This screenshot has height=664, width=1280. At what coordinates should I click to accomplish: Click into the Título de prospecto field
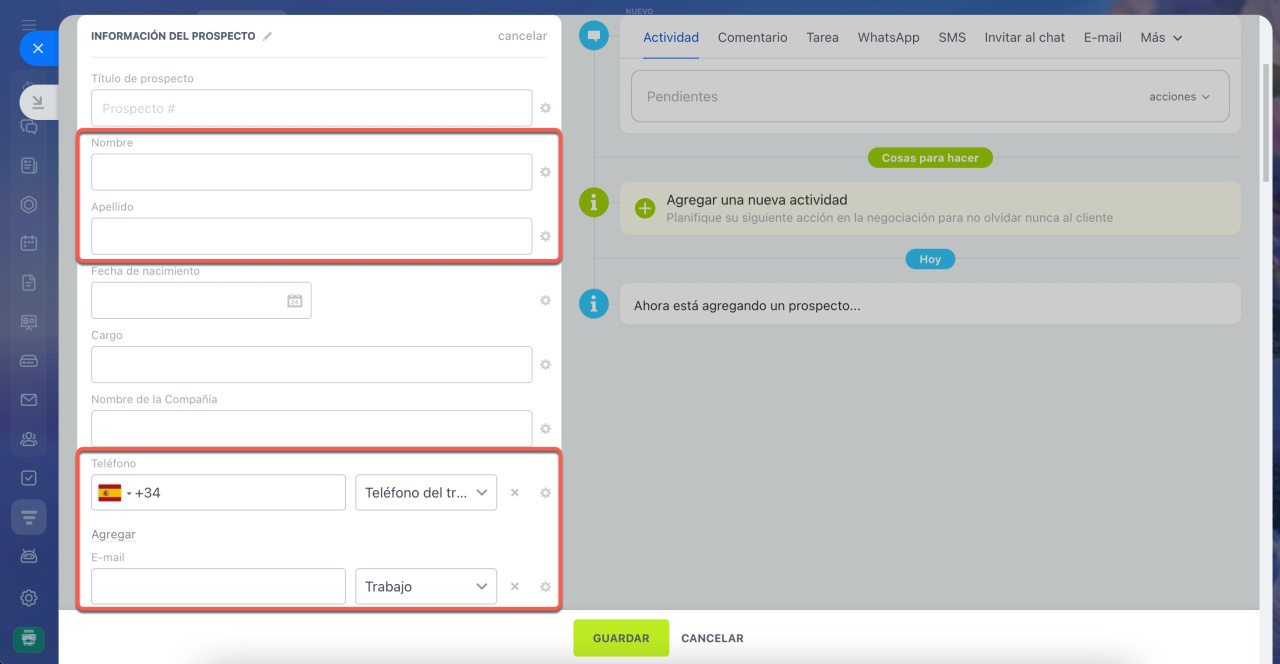(x=311, y=108)
